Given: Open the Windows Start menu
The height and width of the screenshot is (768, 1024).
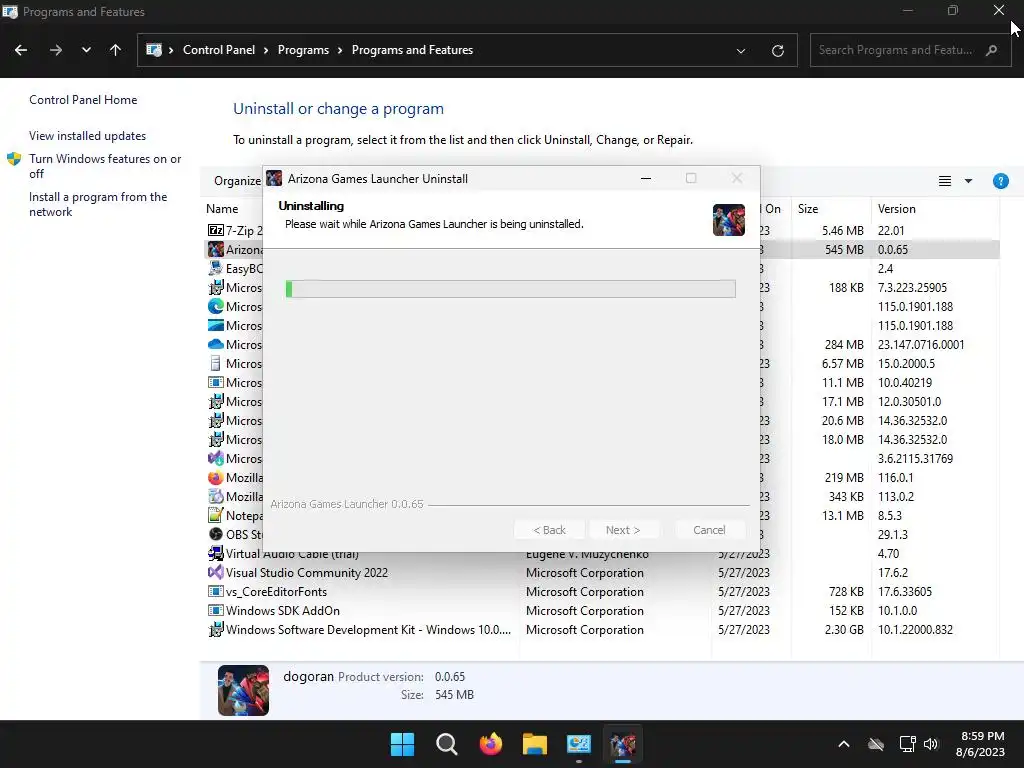Looking at the screenshot, I should pyautogui.click(x=402, y=744).
